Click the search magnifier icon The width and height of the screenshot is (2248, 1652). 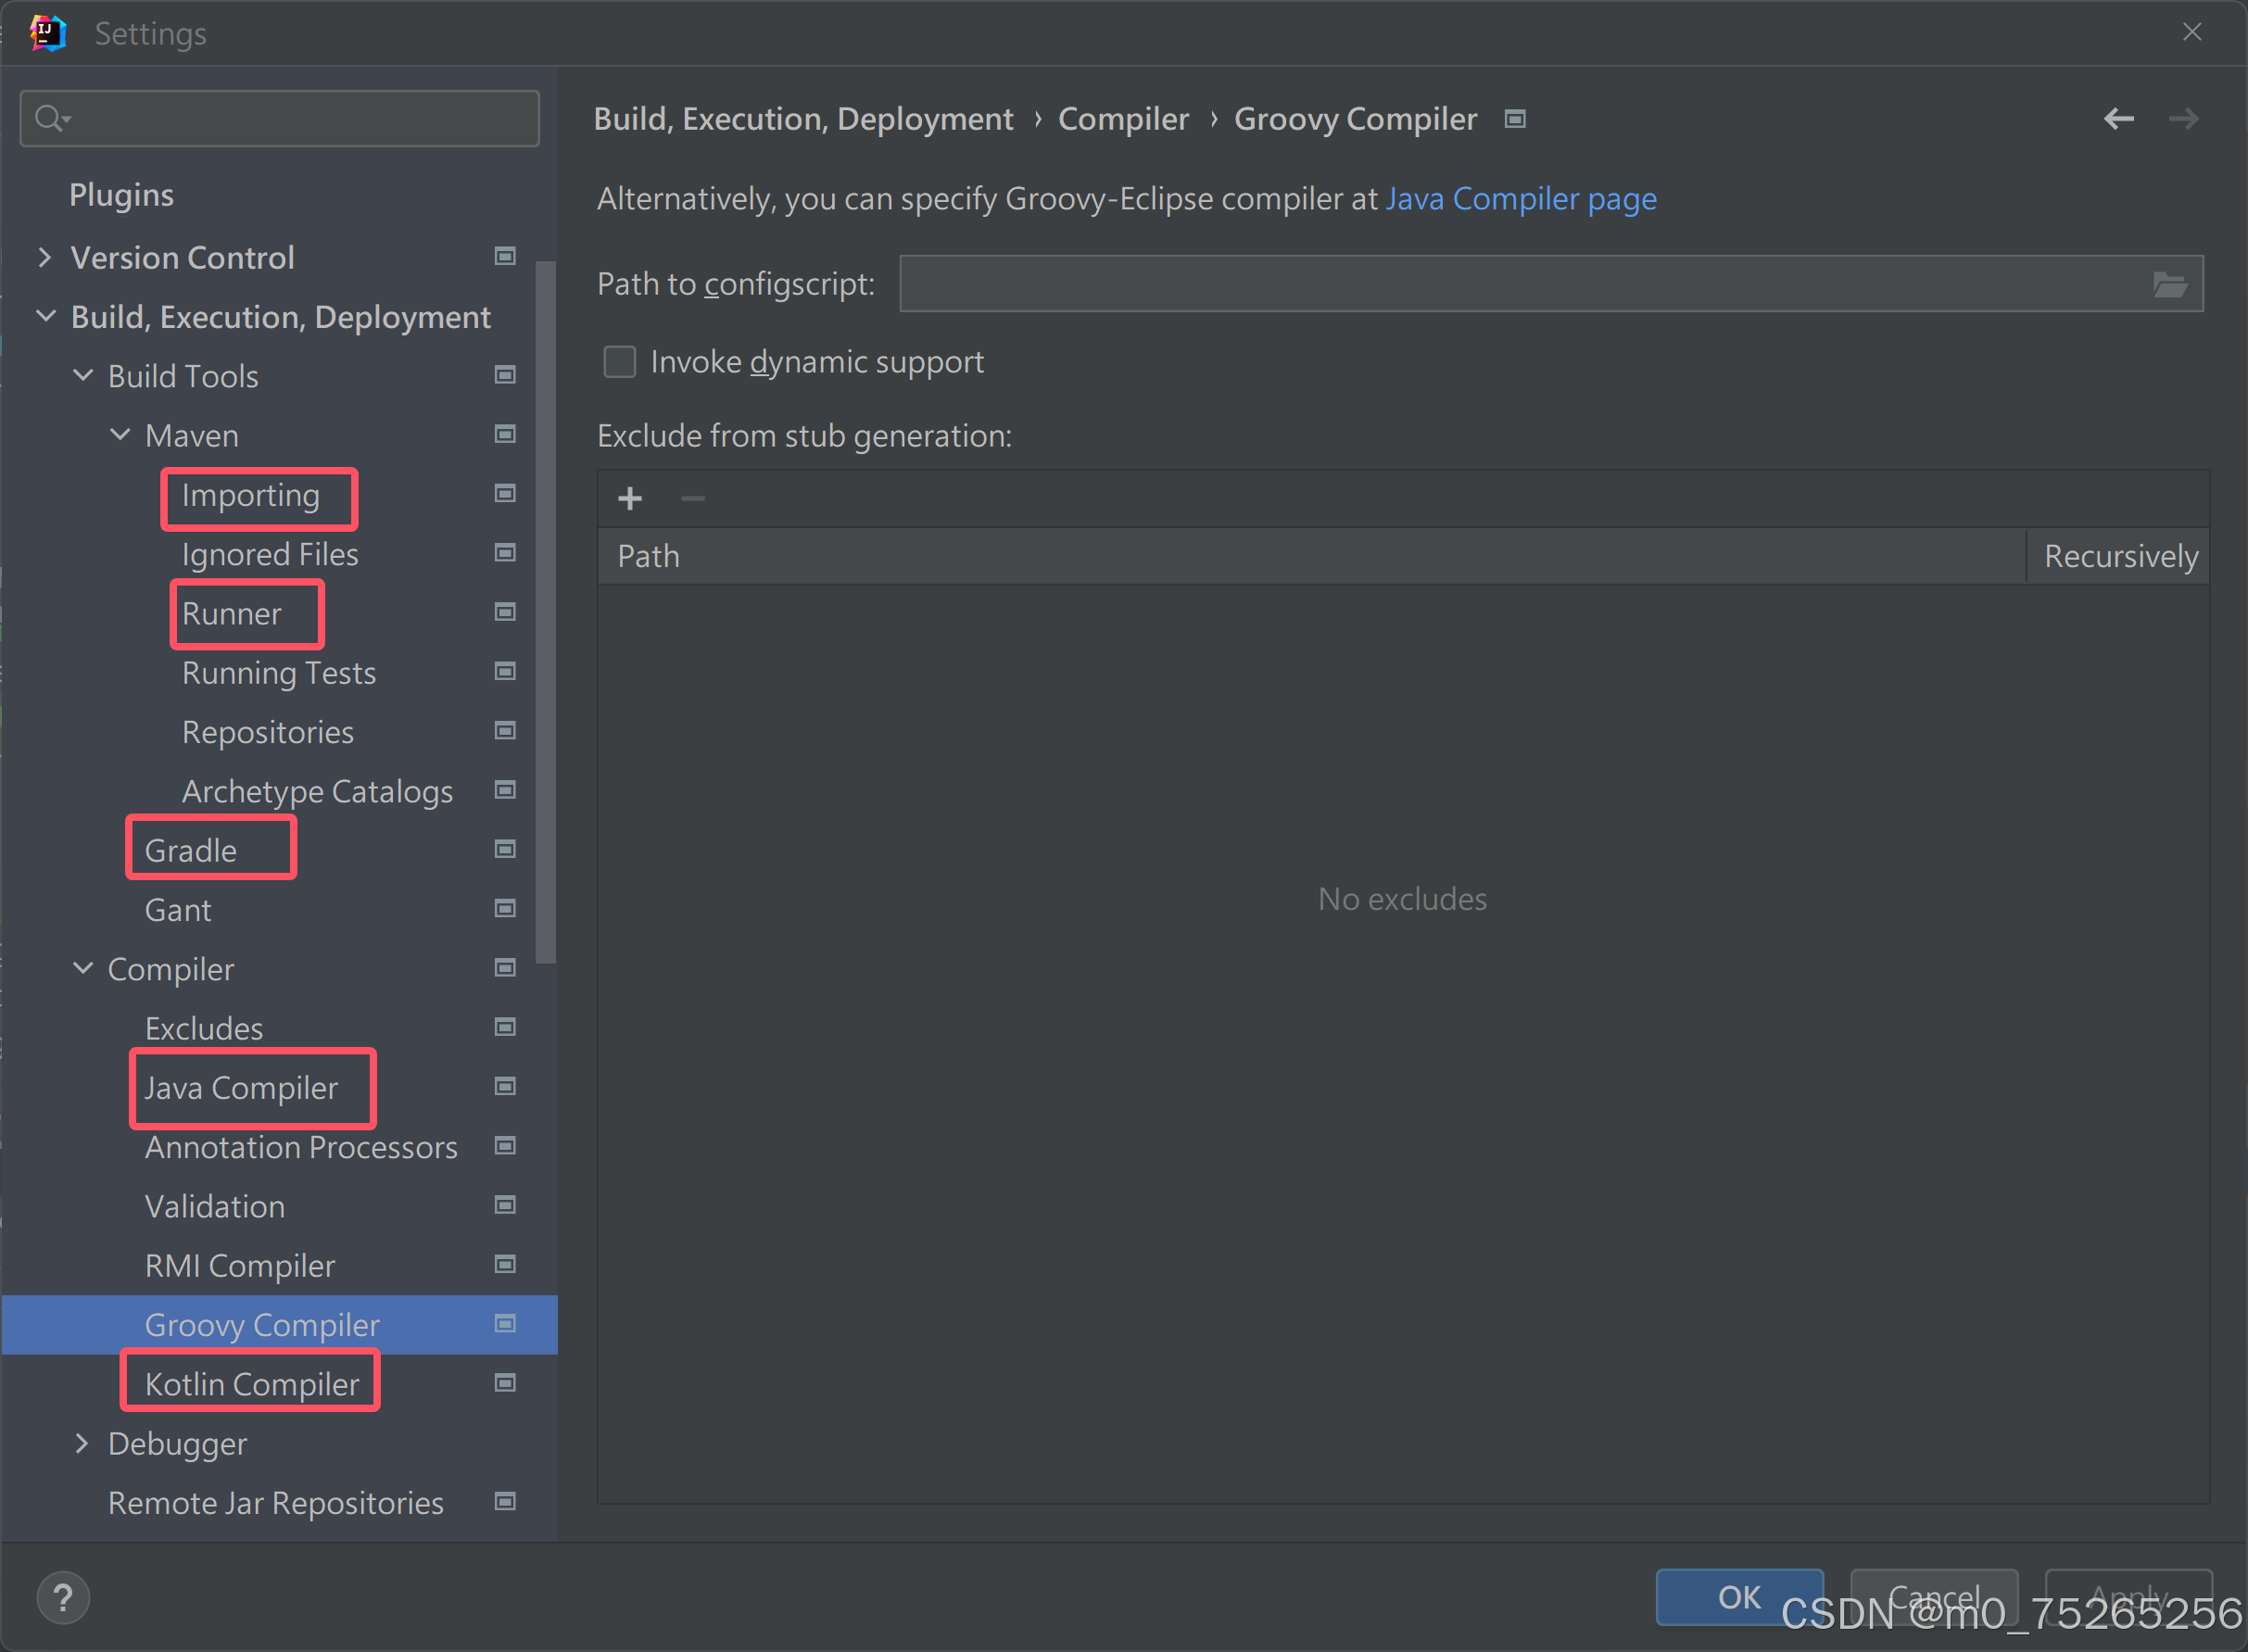[x=48, y=118]
